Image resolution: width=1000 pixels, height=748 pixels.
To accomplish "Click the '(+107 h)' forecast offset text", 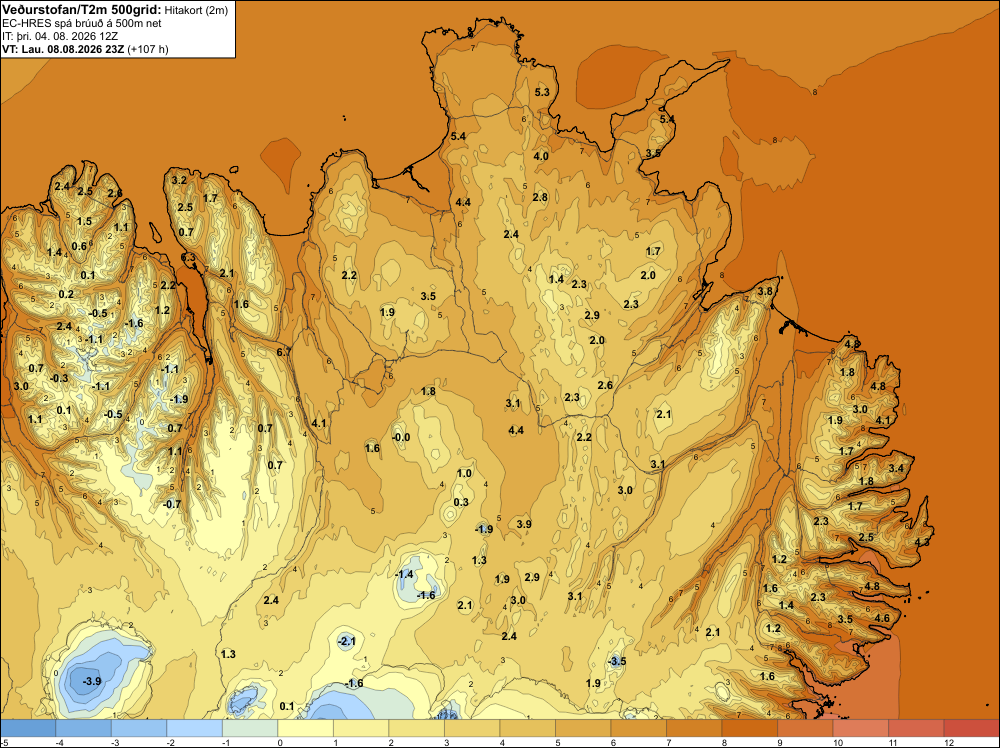I will [x=148, y=49].
